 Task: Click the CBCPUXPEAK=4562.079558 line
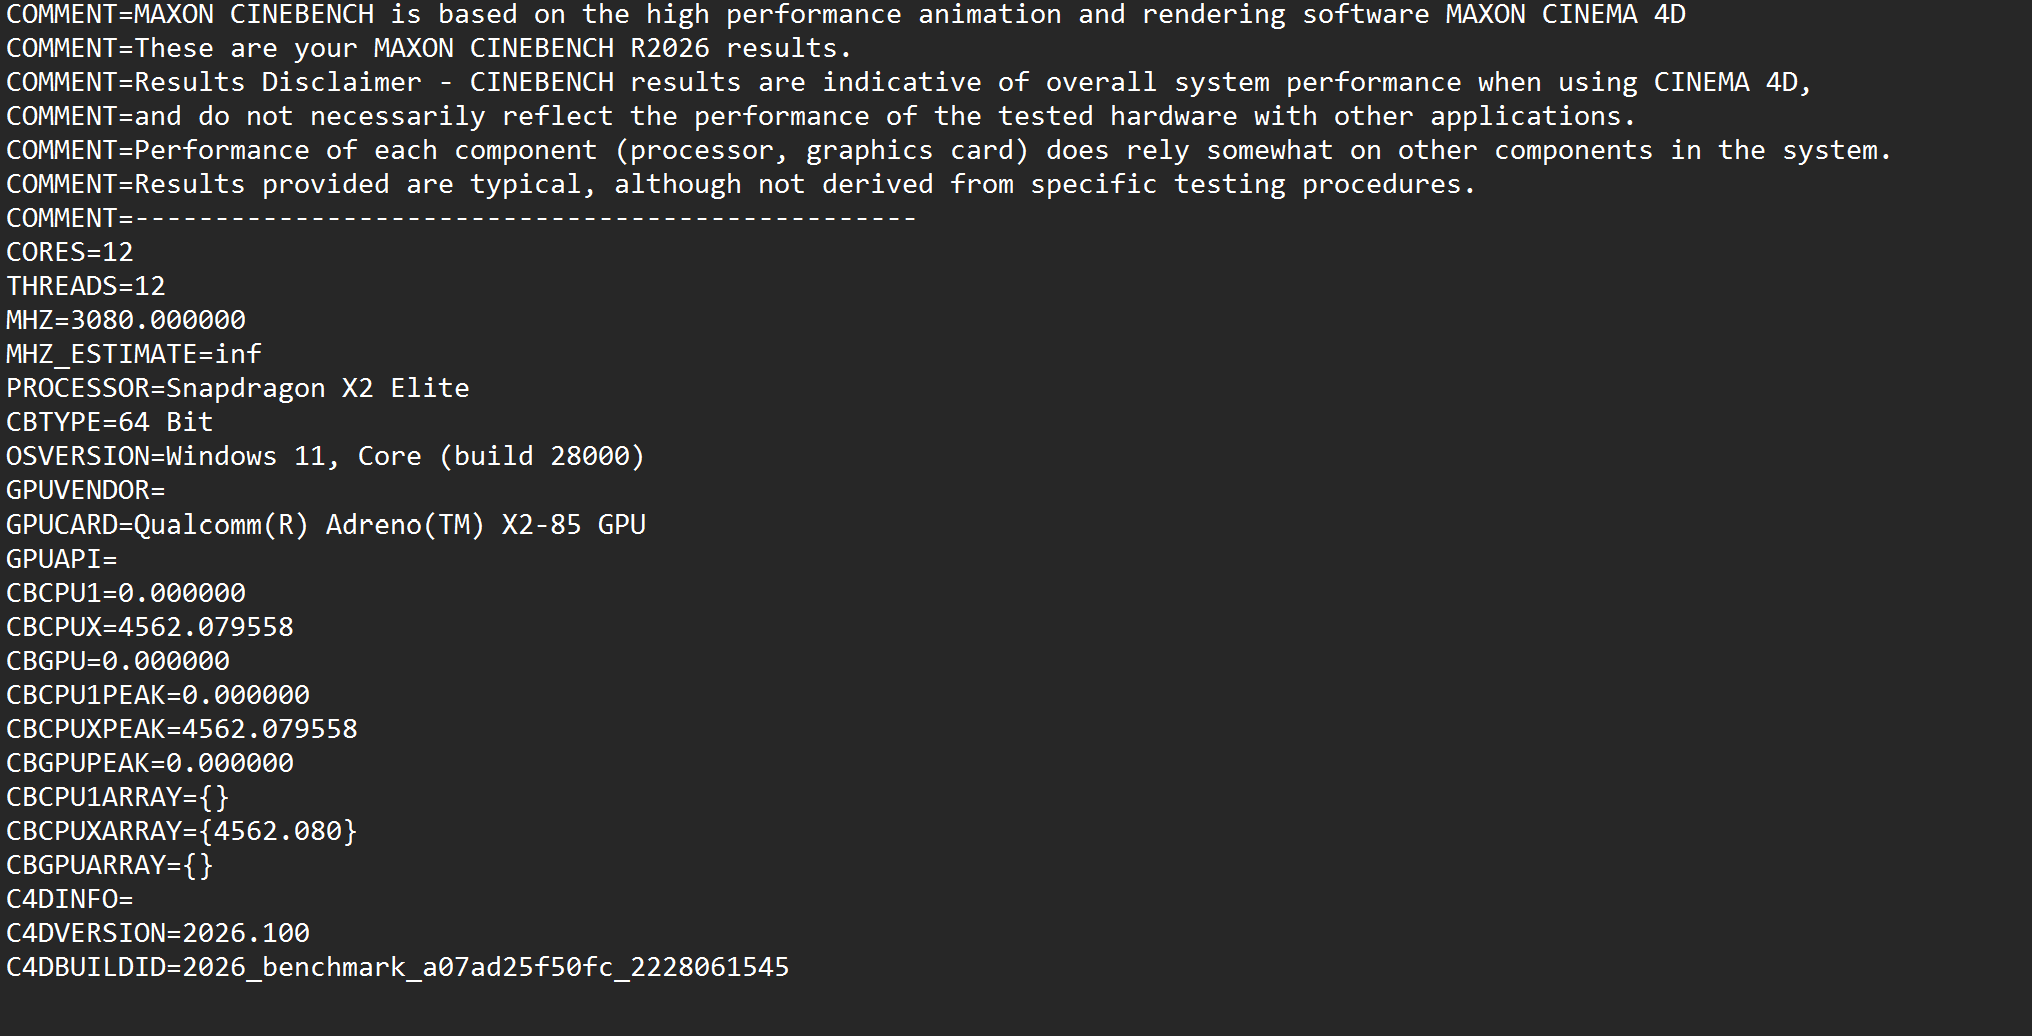pos(182,729)
